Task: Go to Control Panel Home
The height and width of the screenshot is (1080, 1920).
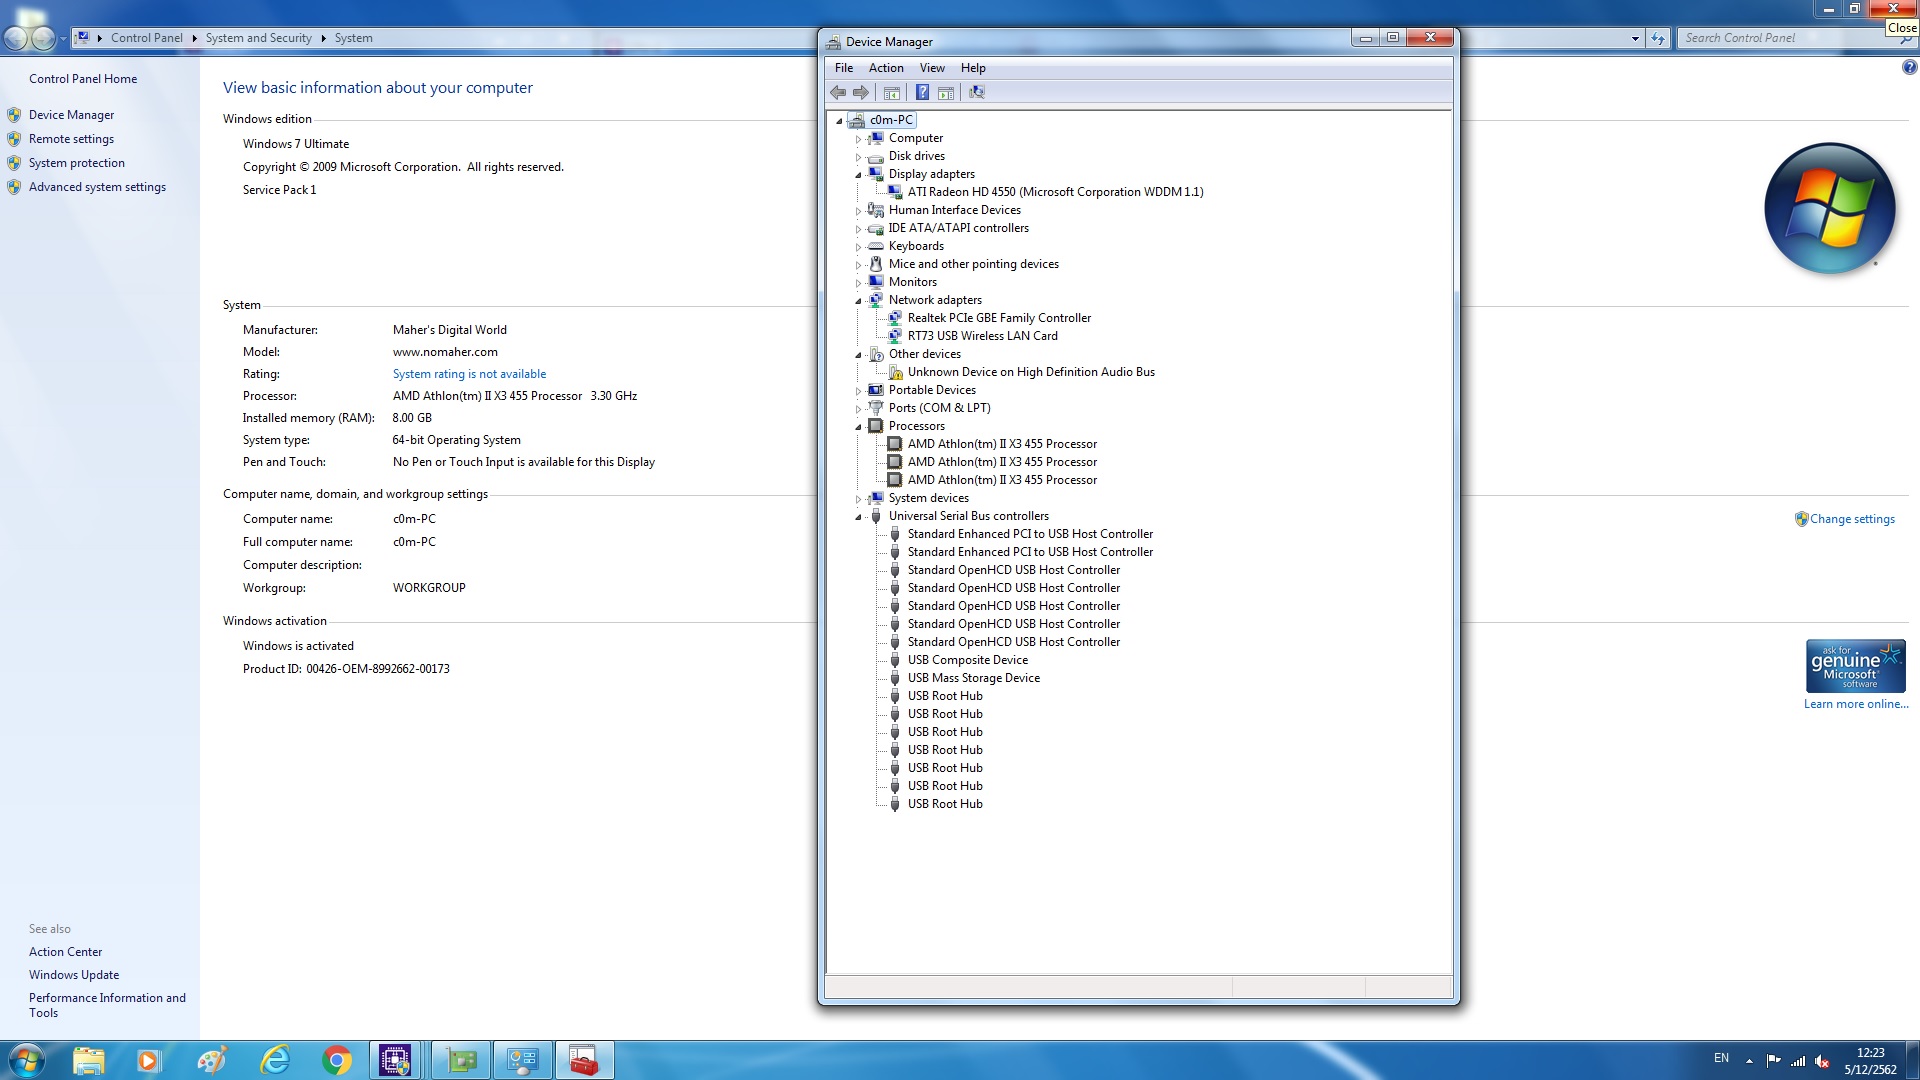Action: [83, 79]
